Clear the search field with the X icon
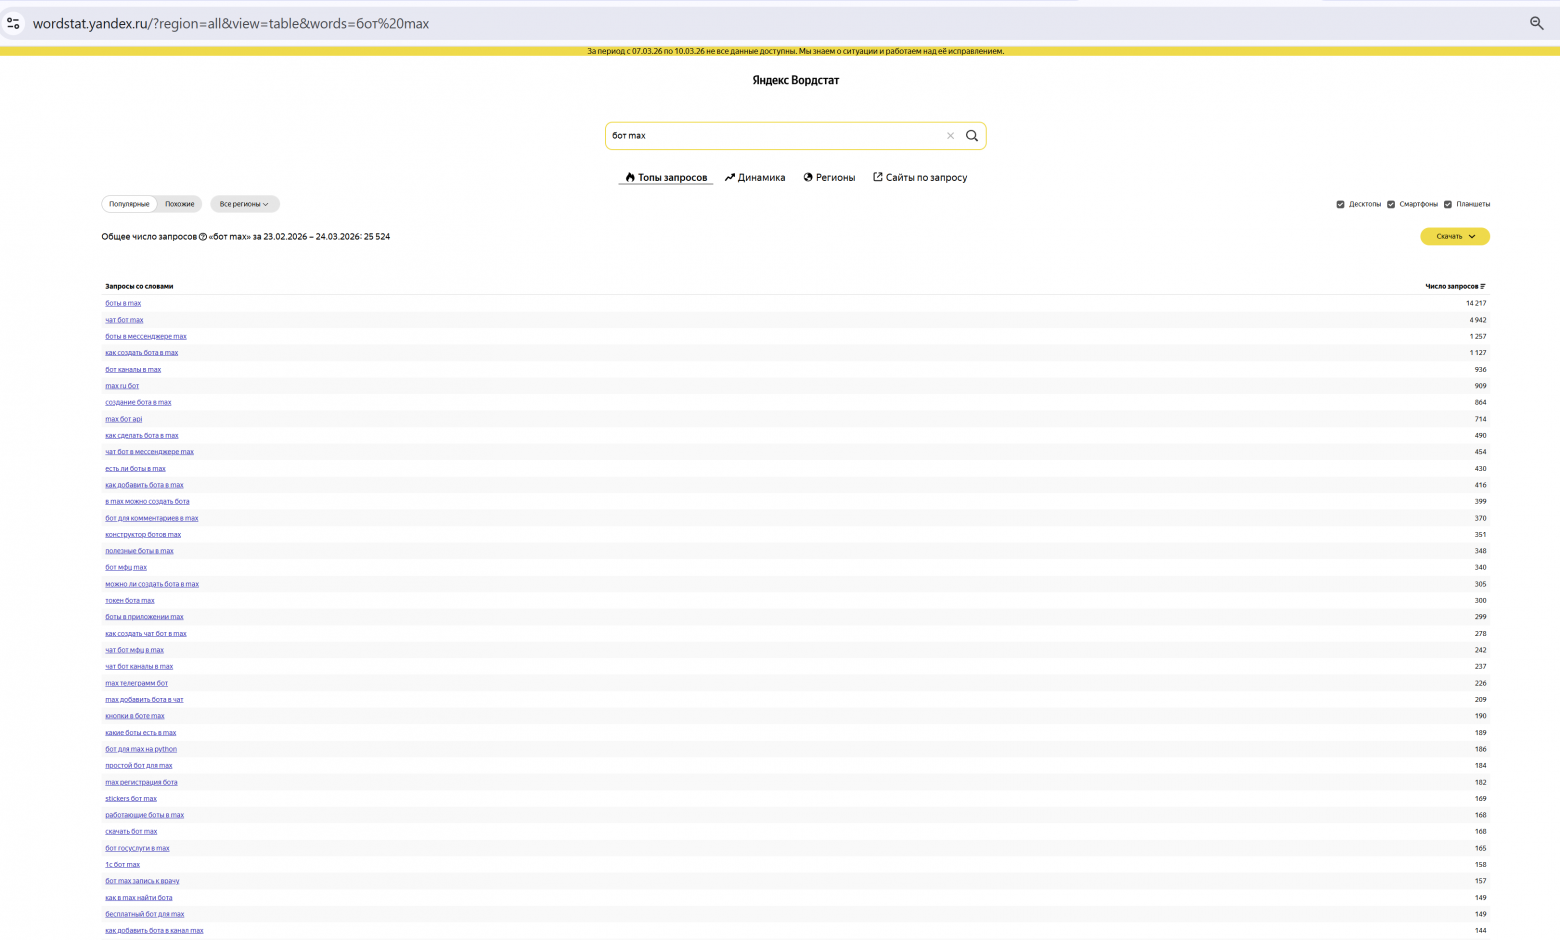The width and height of the screenshot is (1560, 940). [950, 136]
